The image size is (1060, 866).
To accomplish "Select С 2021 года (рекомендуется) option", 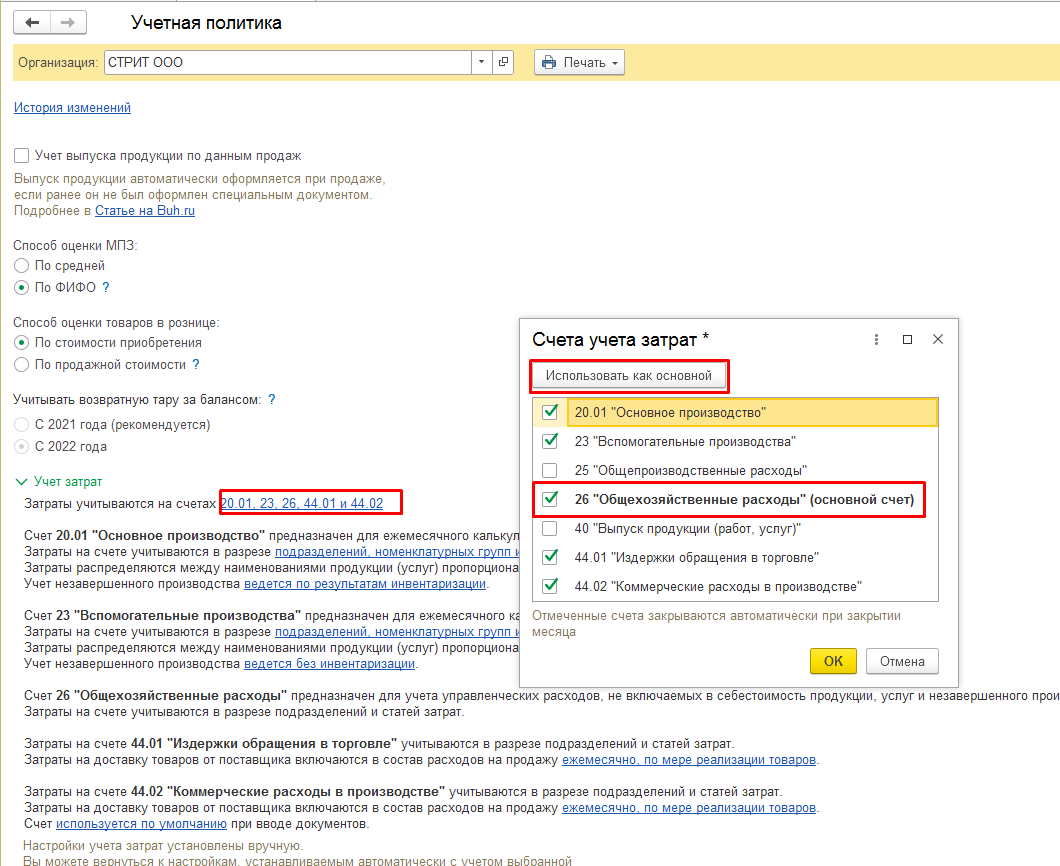I will 22,425.
